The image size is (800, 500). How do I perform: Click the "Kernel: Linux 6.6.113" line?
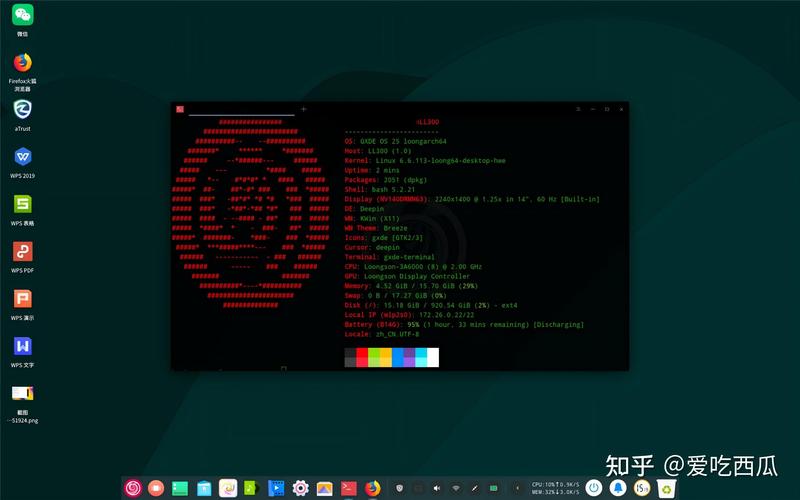point(425,161)
